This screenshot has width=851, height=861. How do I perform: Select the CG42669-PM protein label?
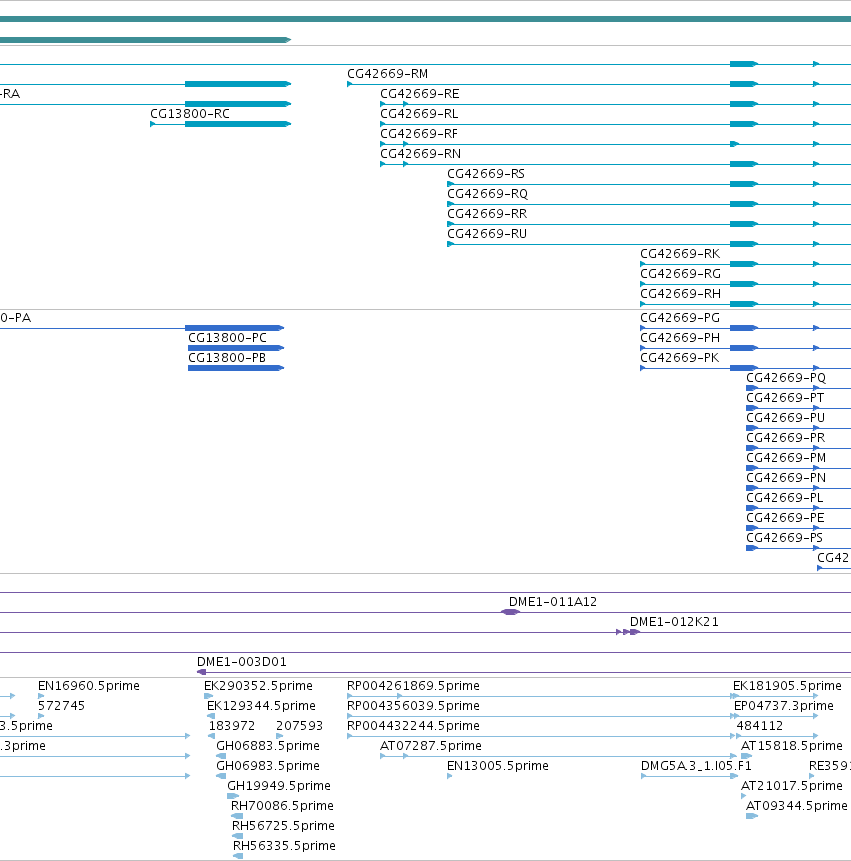click(786, 458)
